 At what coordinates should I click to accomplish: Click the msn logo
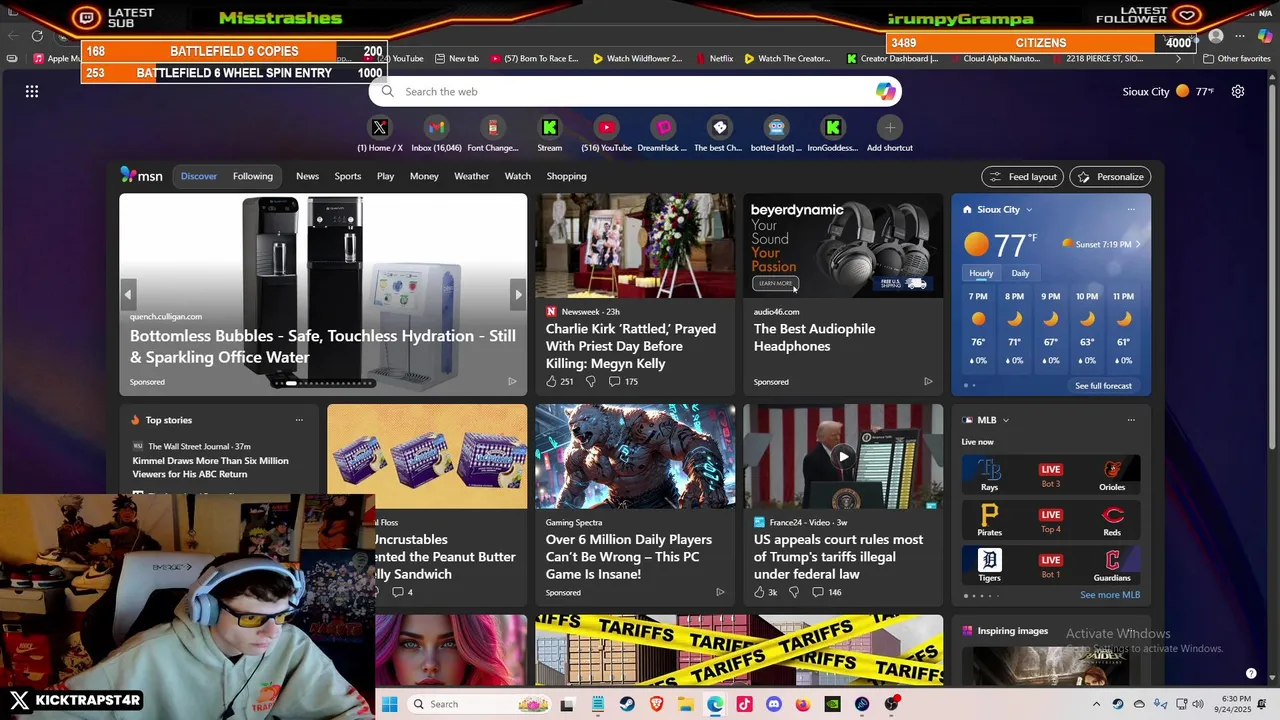coord(141,176)
